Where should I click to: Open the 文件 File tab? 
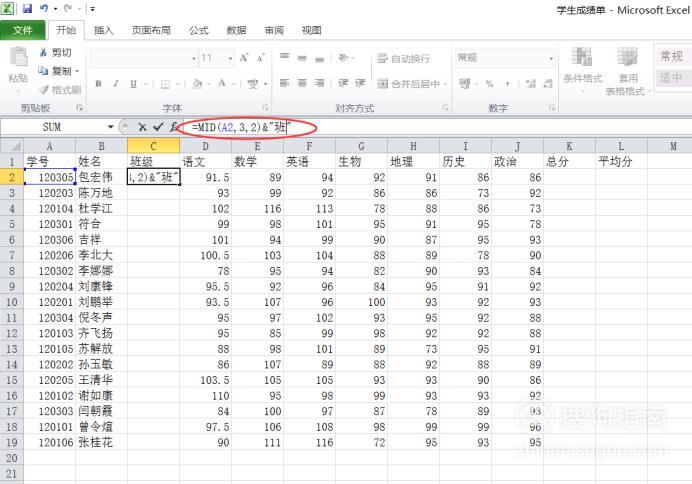(23, 30)
